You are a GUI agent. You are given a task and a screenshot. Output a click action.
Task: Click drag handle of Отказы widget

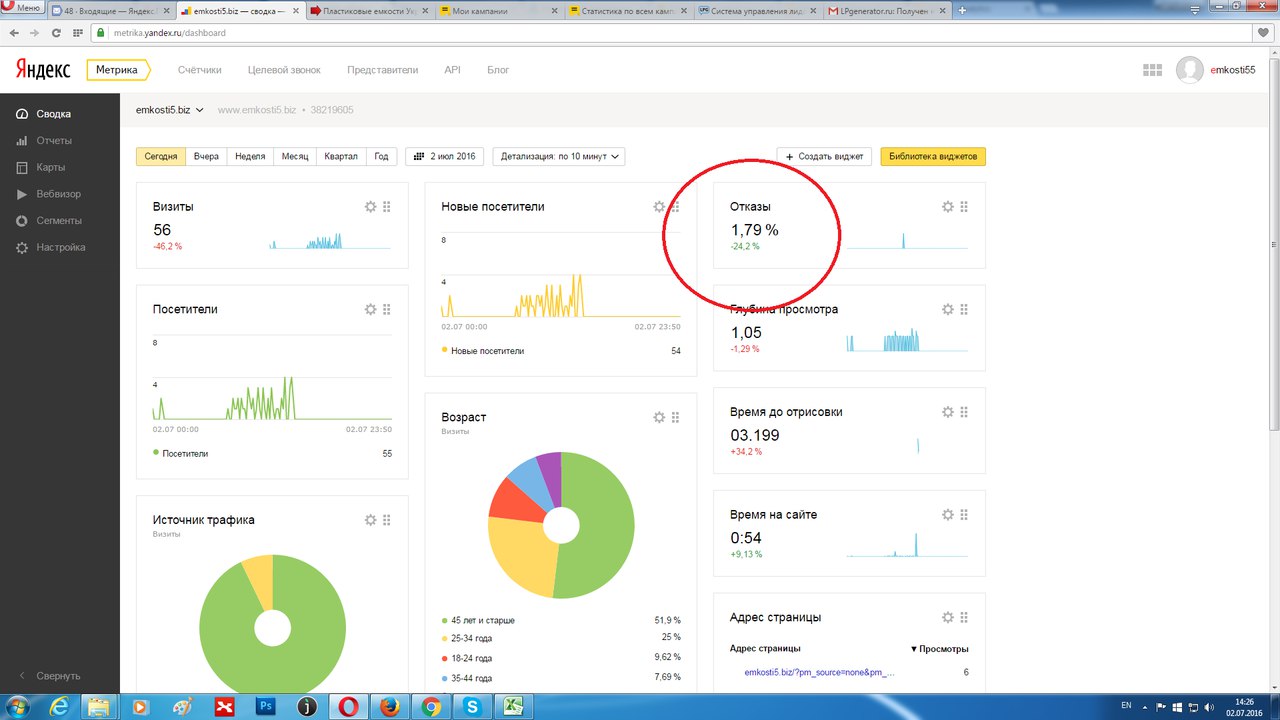pos(964,207)
